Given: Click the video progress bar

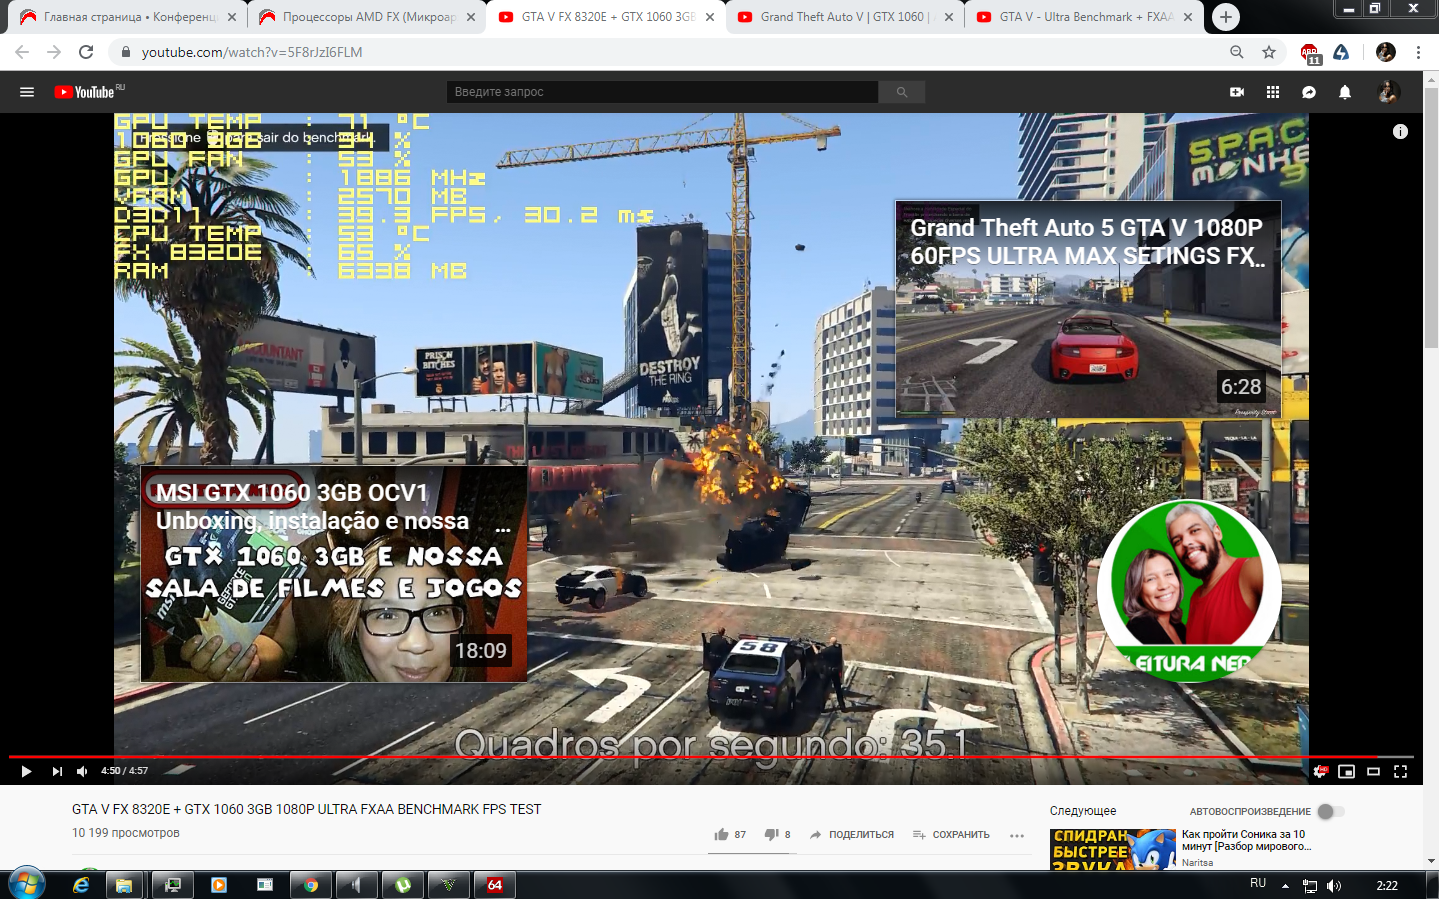Looking at the screenshot, I should 711,757.
